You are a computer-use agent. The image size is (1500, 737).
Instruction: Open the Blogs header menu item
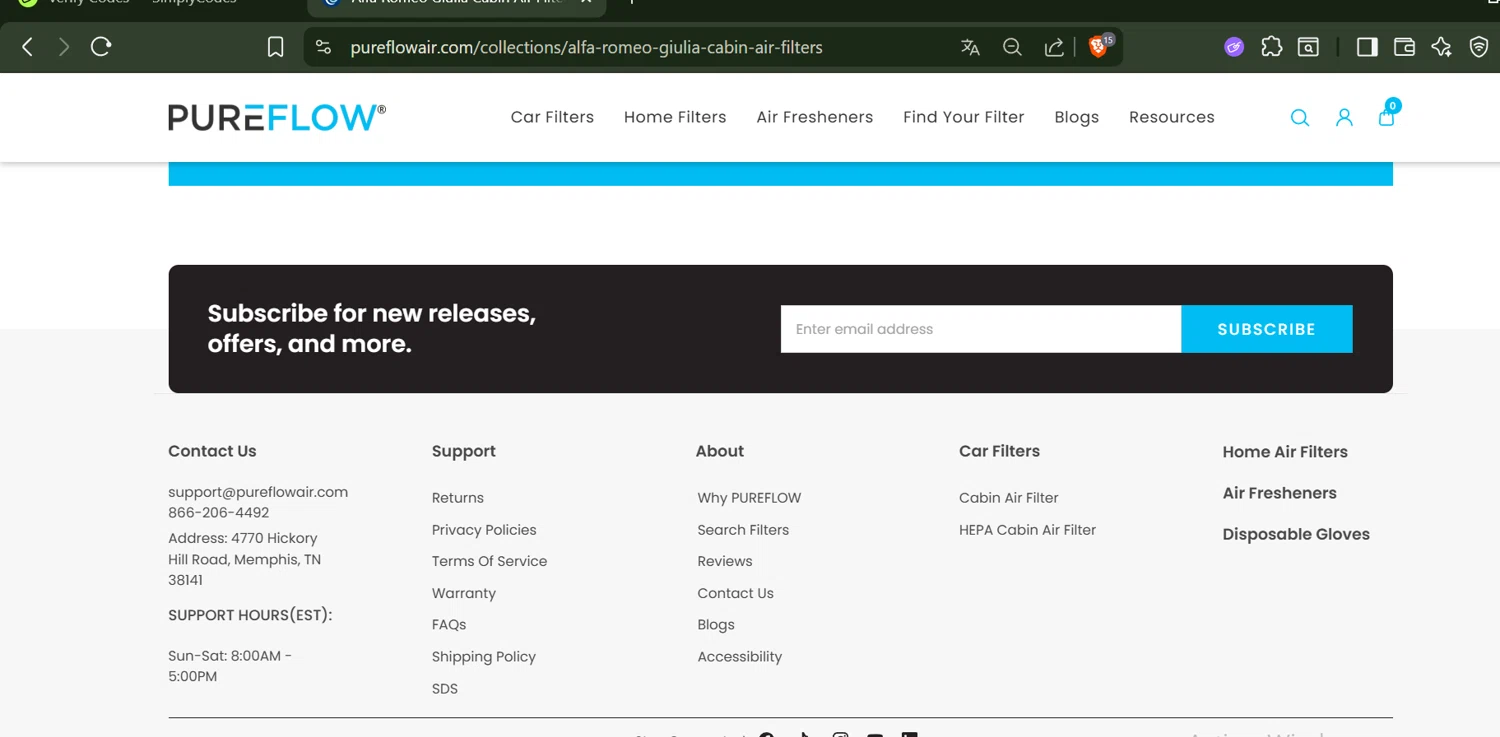tap(1077, 117)
